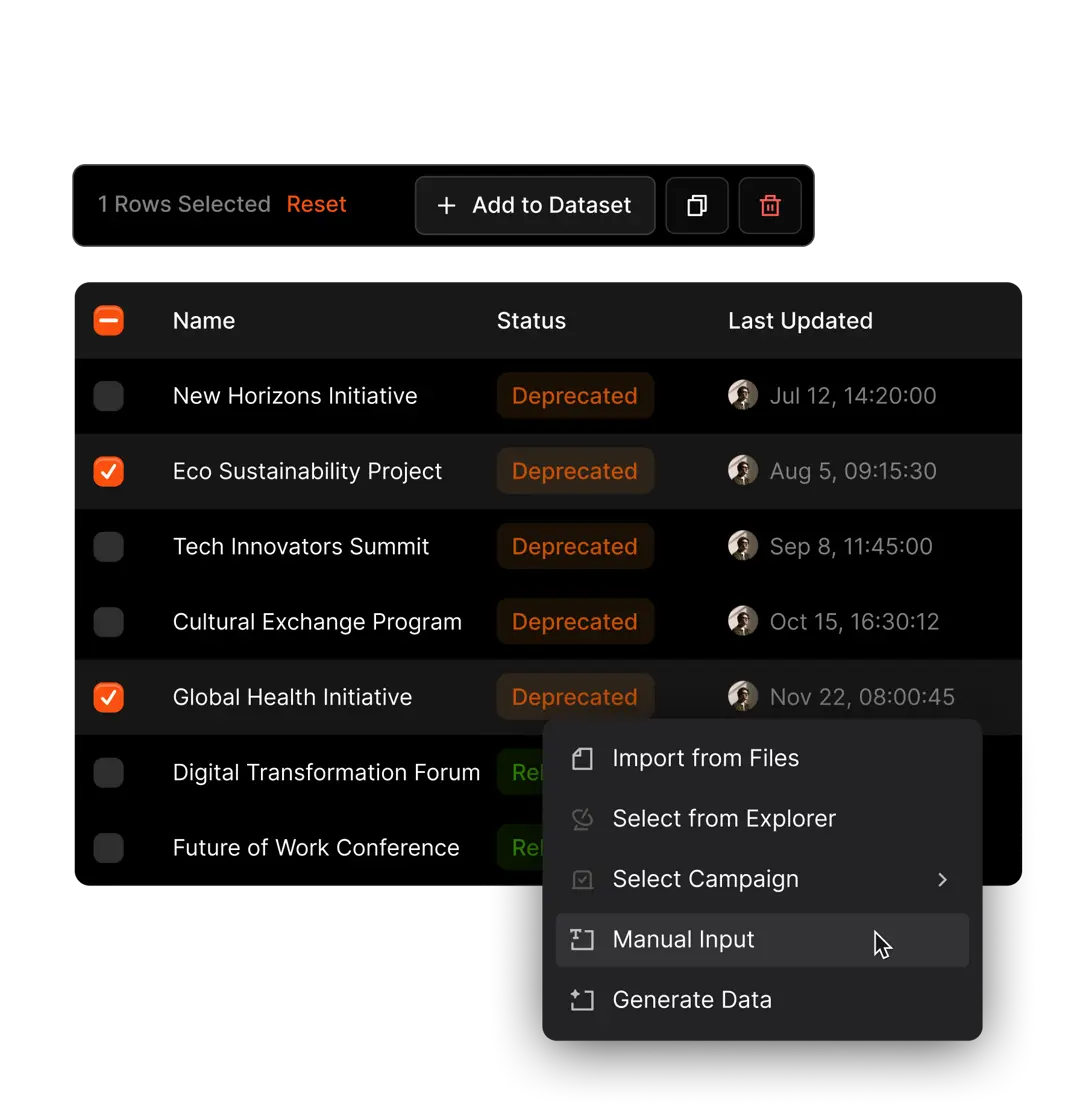This screenshot has width=1080, height=1109.
Task: Check the New Horizons Initiative checkbox
Action: point(108,396)
